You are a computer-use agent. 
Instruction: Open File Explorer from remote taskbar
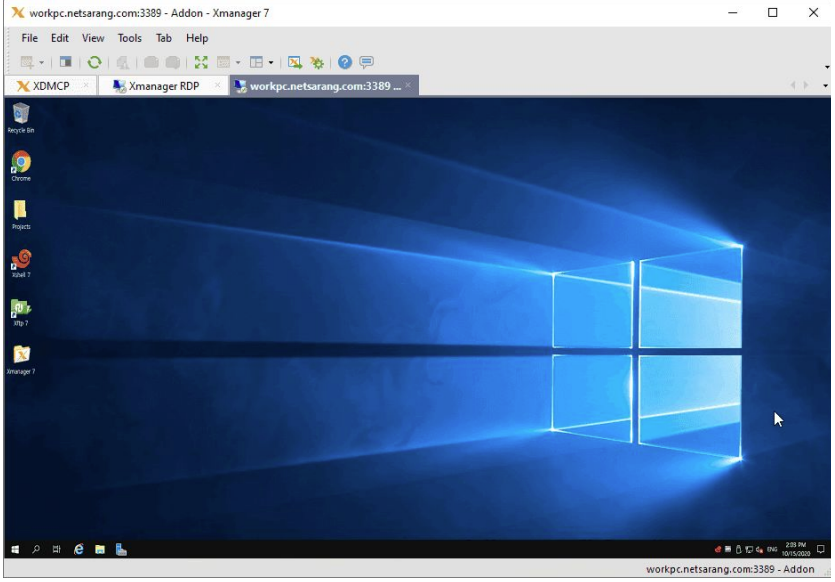pyautogui.click(x=100, y=550)
